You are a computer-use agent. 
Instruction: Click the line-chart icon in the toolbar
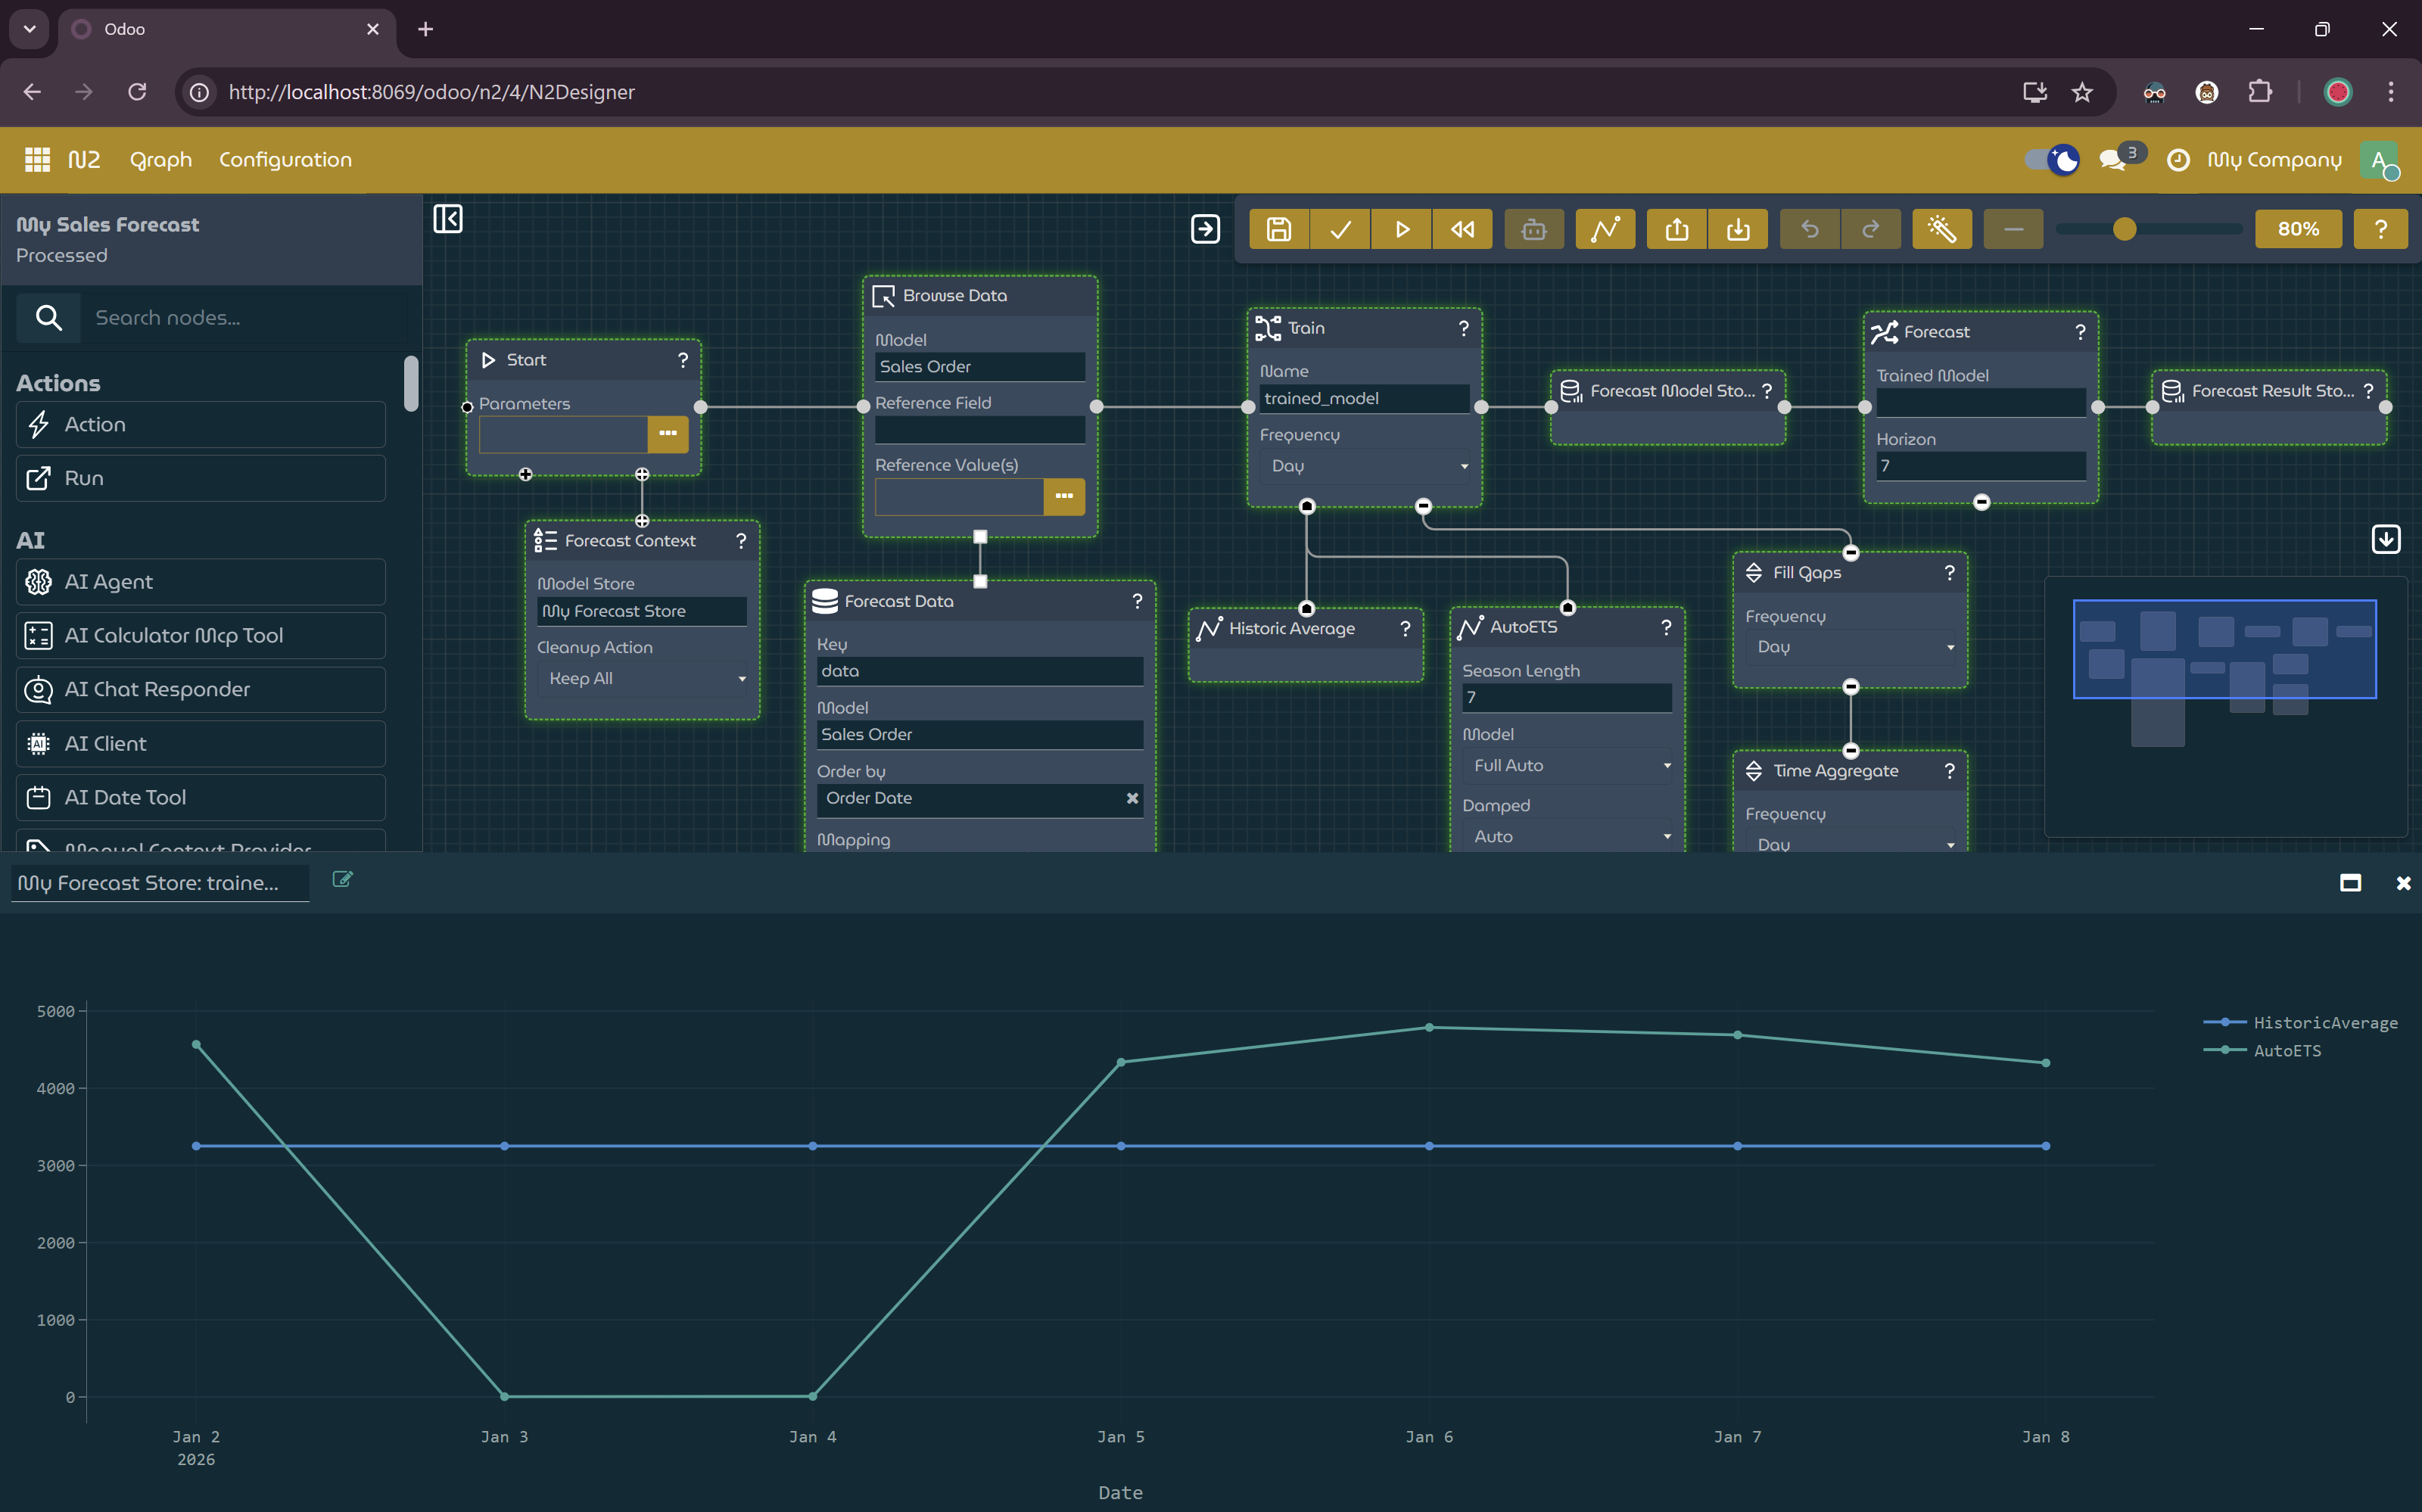coord(1604,229)
